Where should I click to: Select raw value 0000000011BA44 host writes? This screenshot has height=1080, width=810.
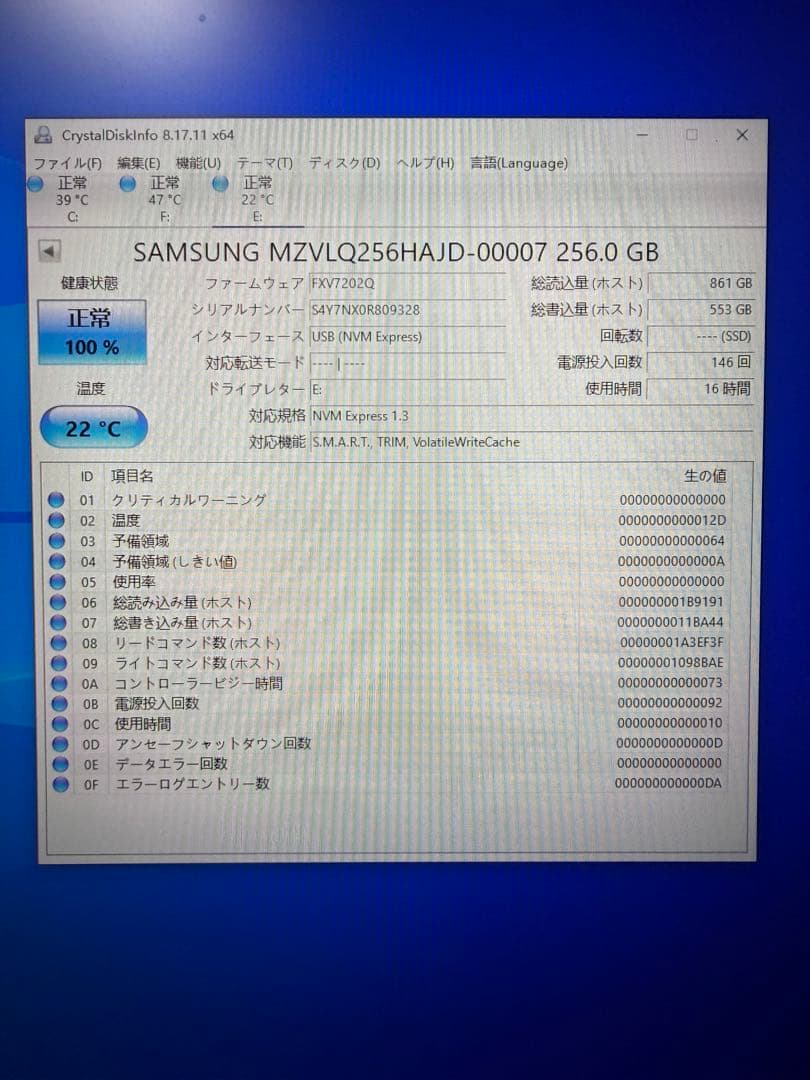670,622
